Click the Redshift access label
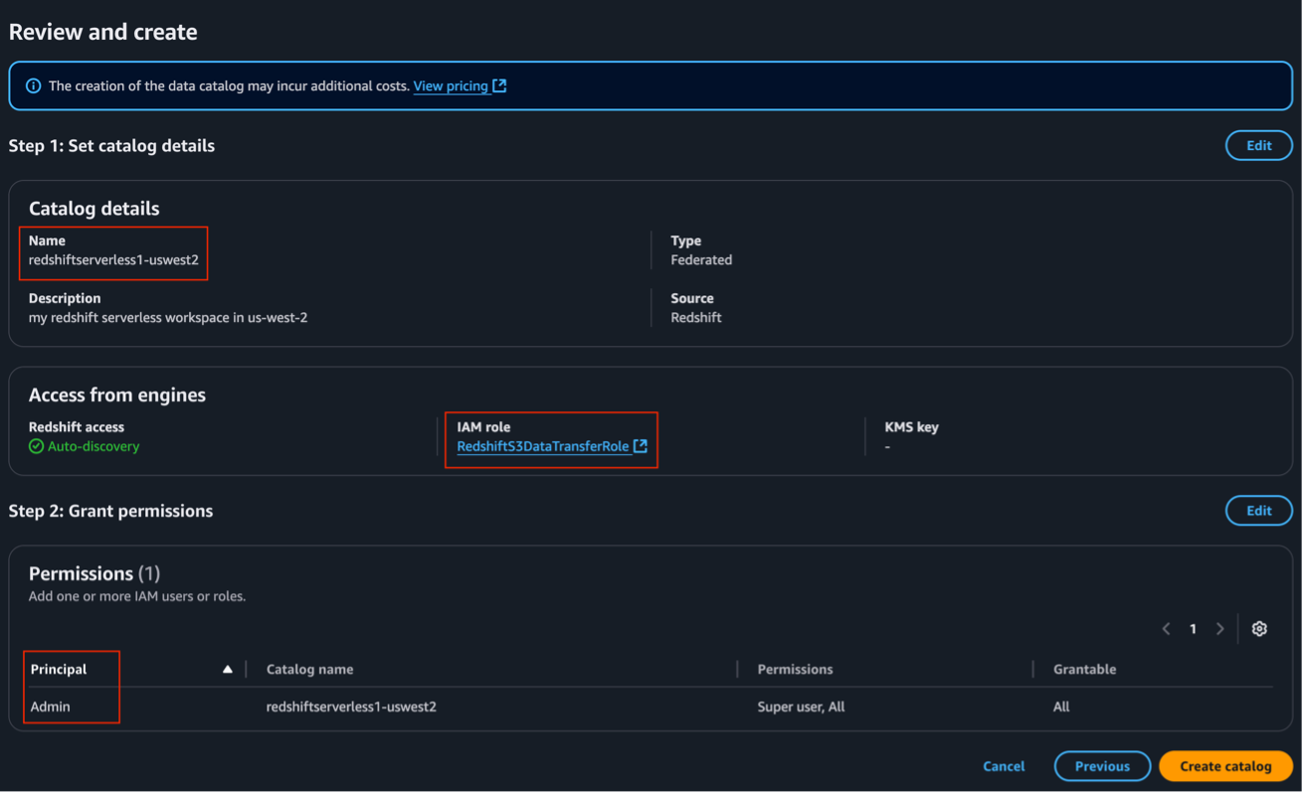1304x794 pixels. pos(76,427)
